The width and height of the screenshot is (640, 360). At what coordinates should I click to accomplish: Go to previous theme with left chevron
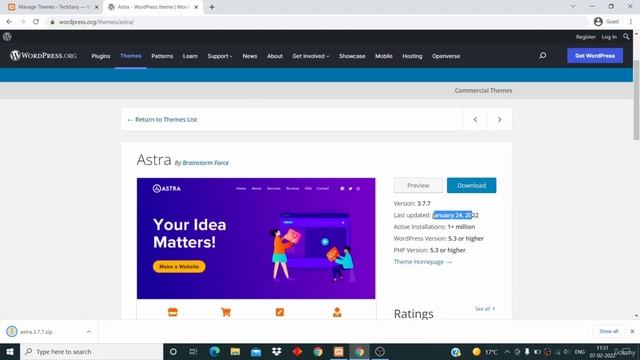(x=475, y=119)
